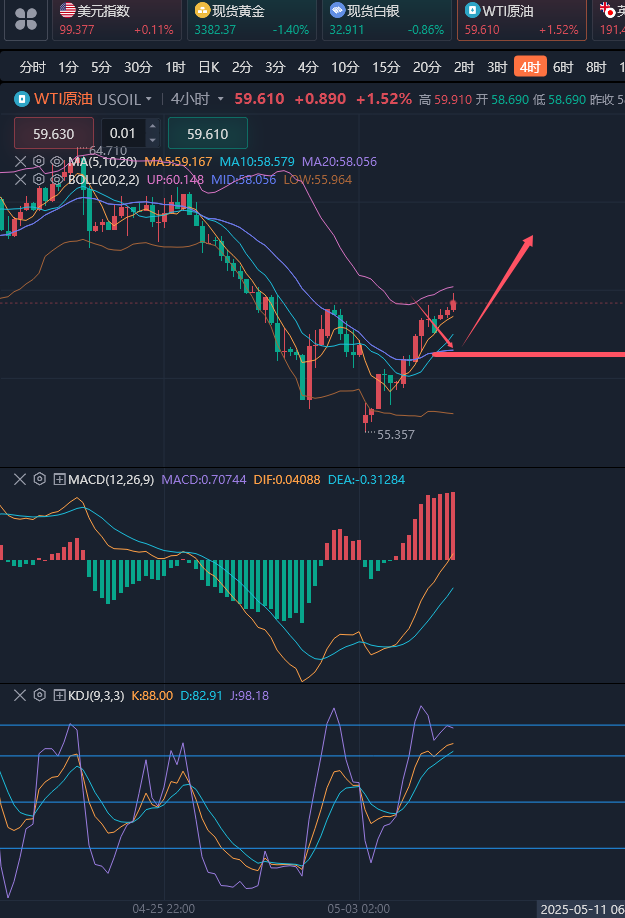This screenshot has height=918, width=625.
Task: Select the 现货白银 quote card
Action: tap(387, 20)
